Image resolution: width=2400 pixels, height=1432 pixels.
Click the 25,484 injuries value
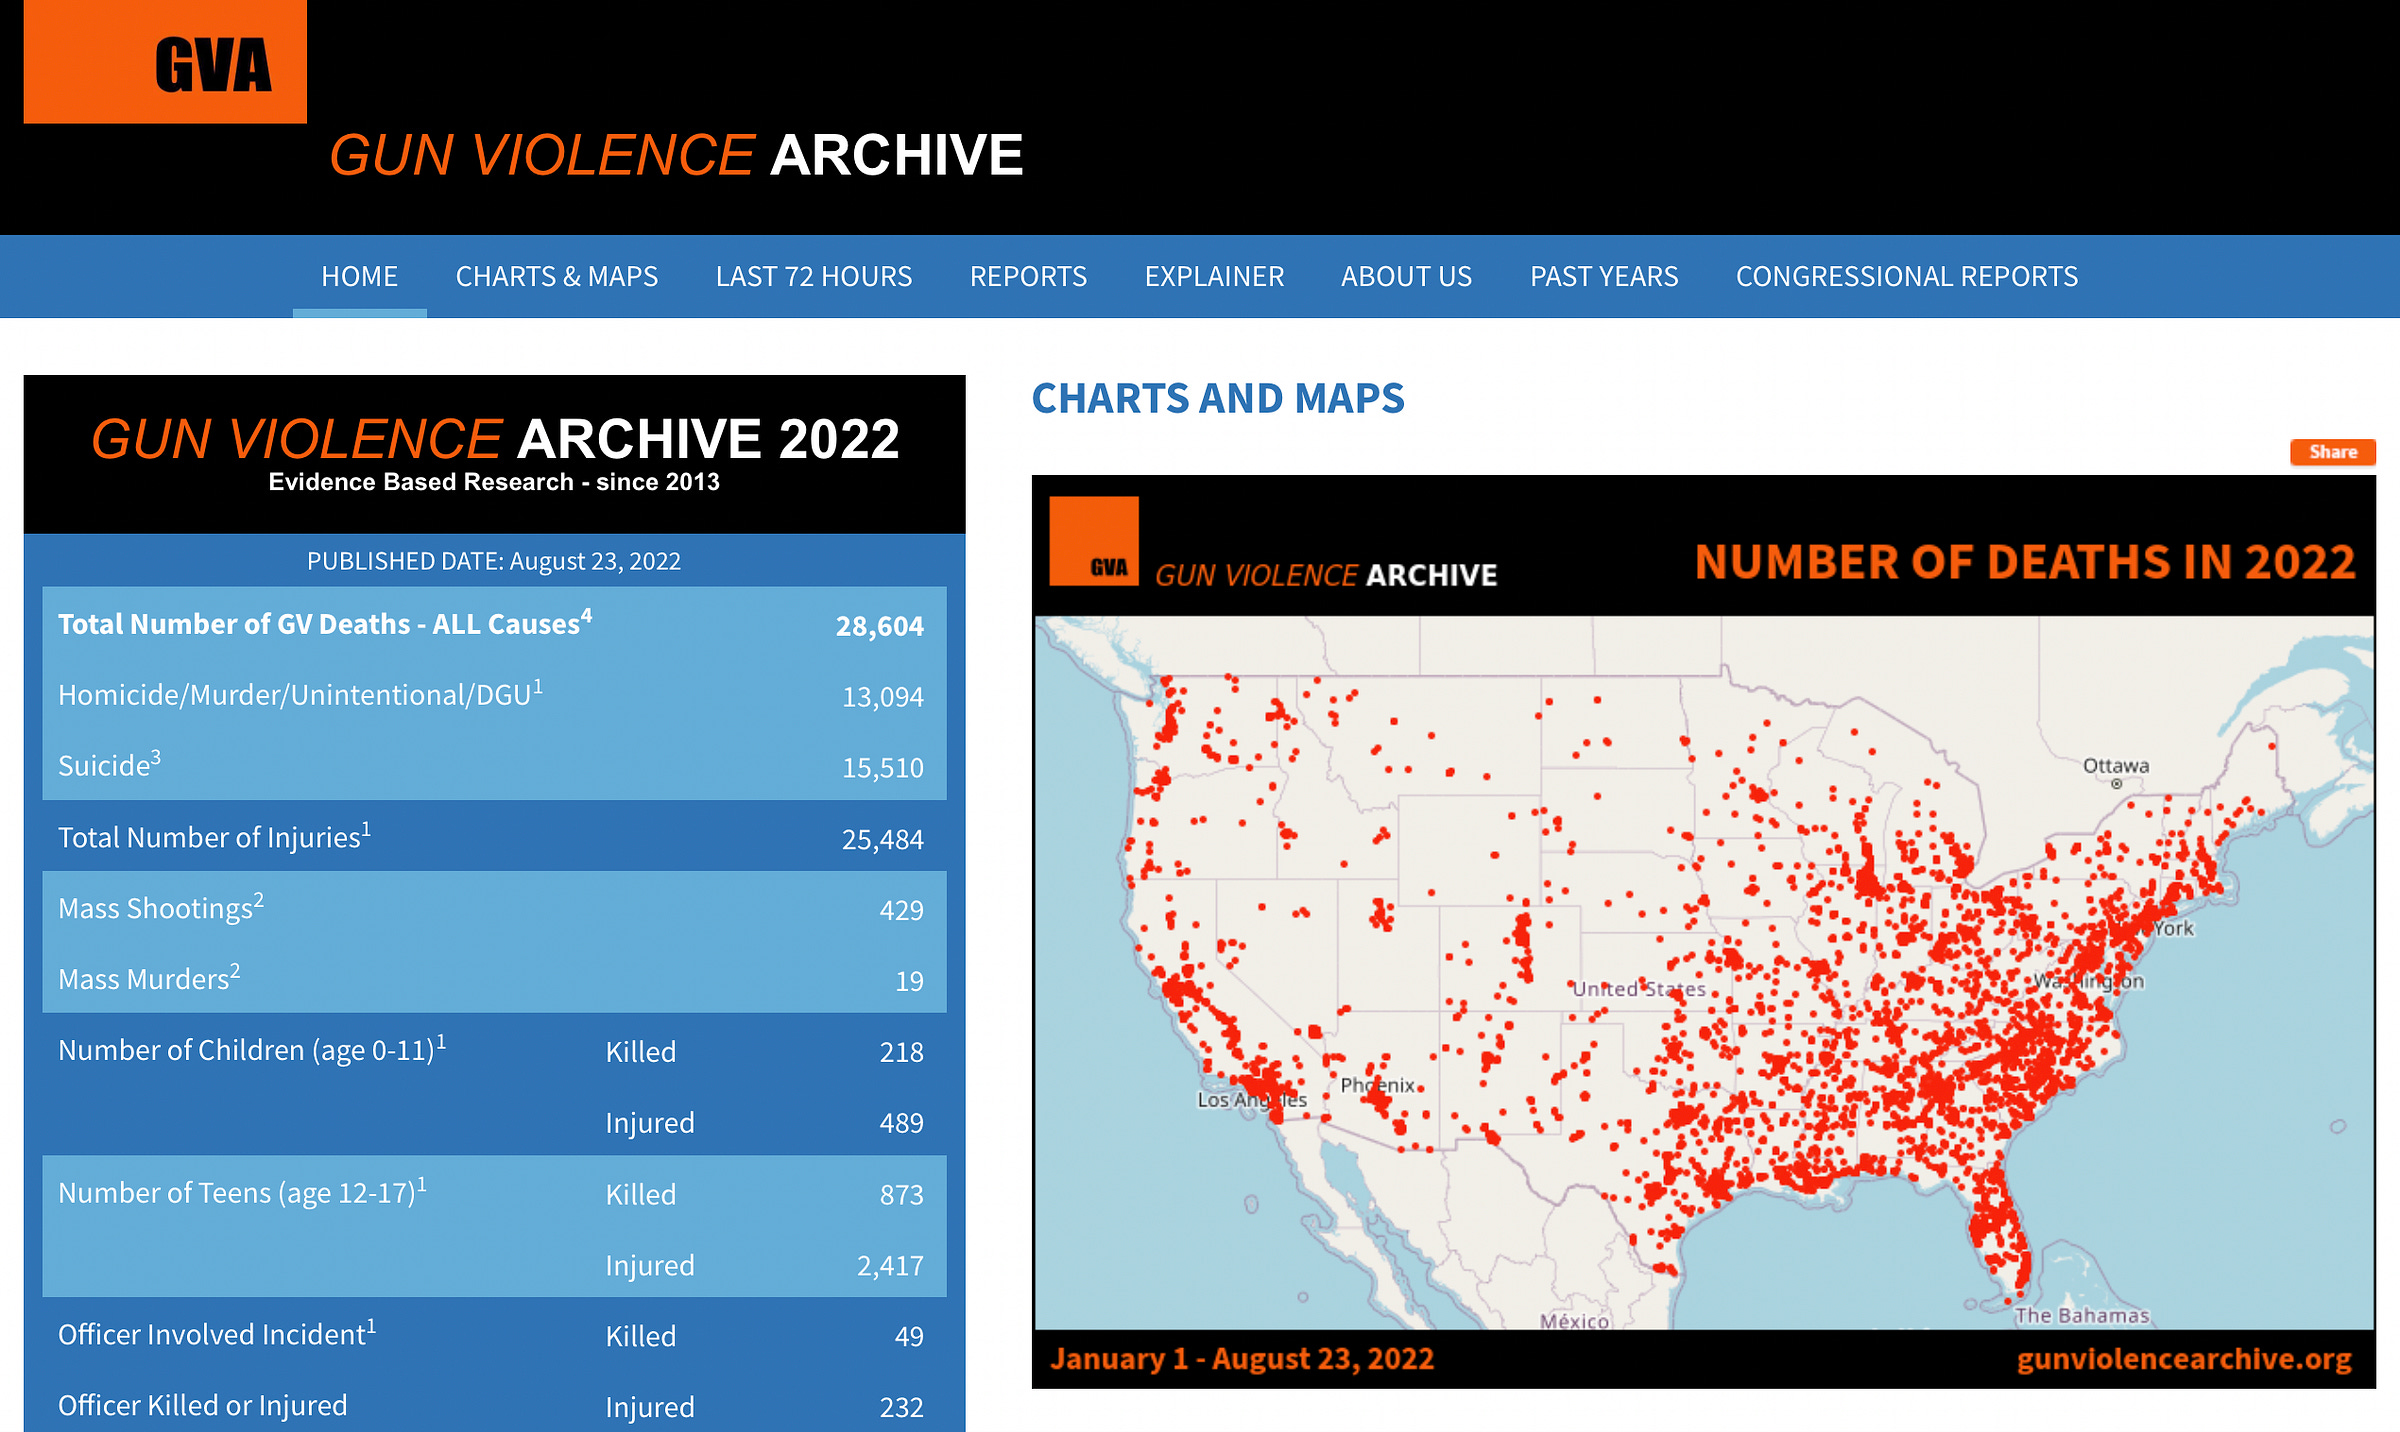882,839
